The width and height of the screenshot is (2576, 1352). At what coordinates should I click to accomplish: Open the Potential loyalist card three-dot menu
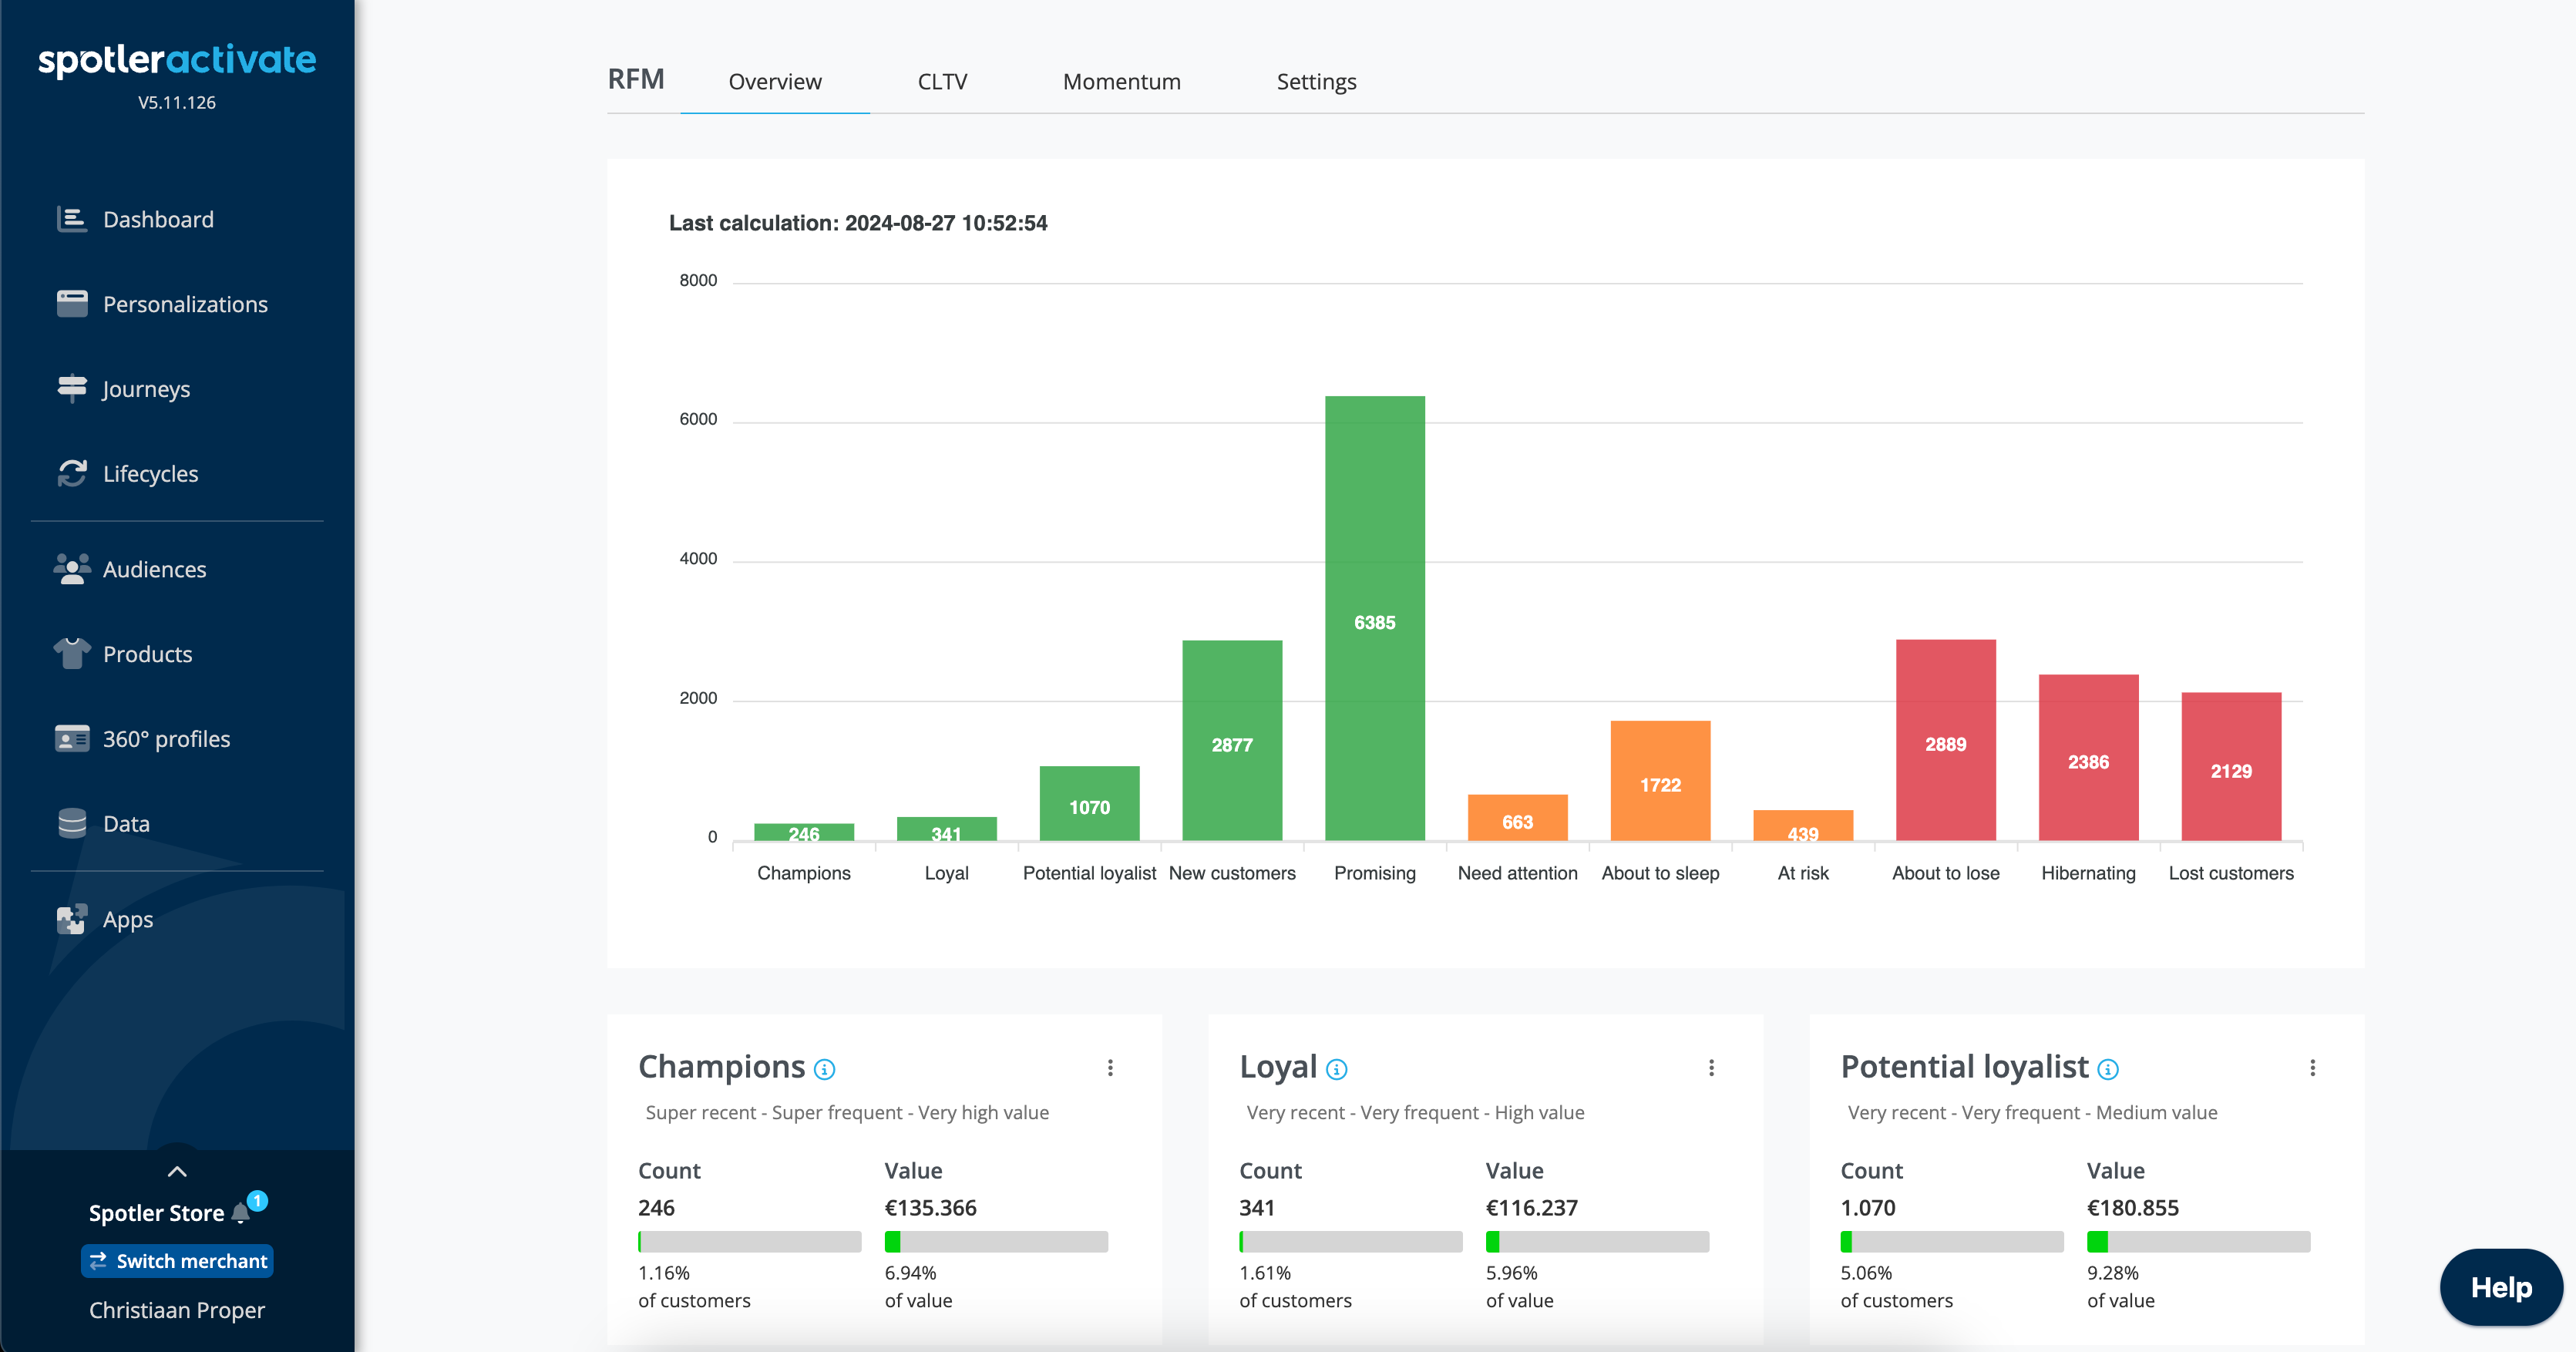pos(2312,1068)
